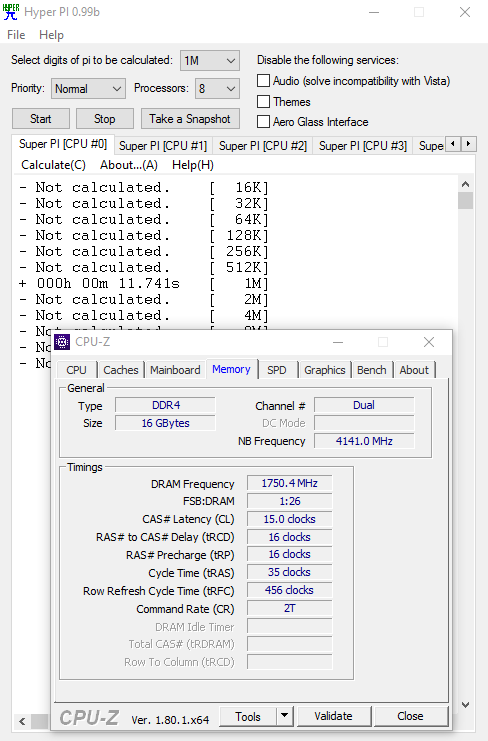The image size is (488, 741).
Task: Open the Help menu in Hyper PI
Action: 51,35
